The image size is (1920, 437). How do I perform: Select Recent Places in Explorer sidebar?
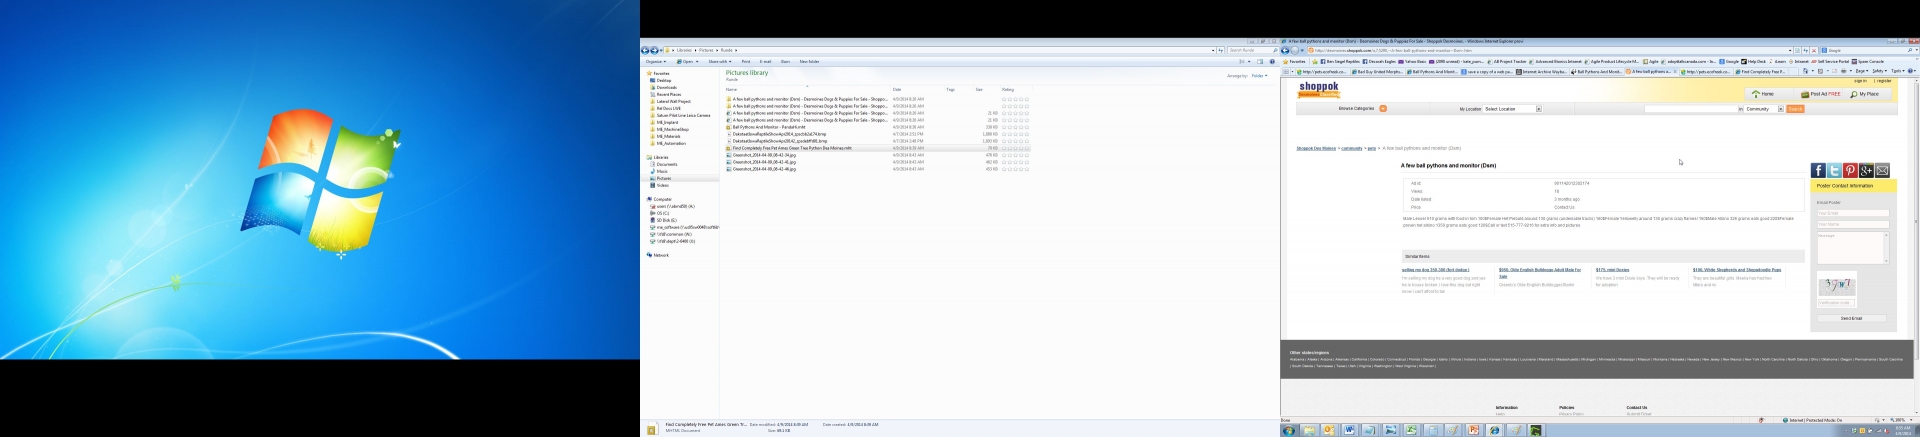(x=668, y=94)
